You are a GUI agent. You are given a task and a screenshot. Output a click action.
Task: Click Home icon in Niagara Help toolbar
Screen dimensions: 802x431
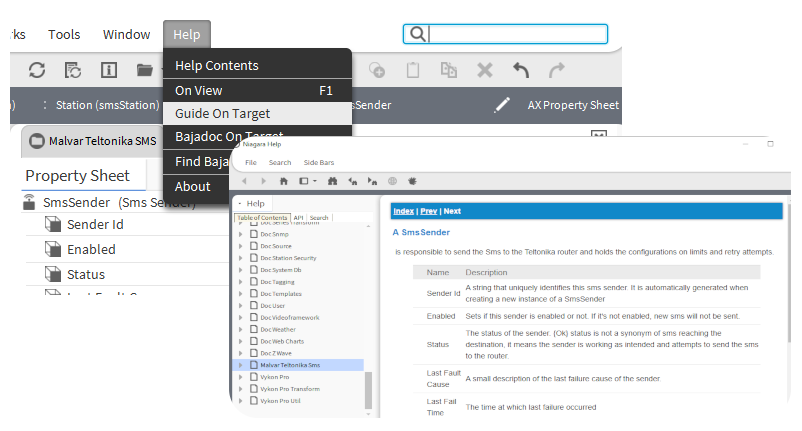point(284,181)
